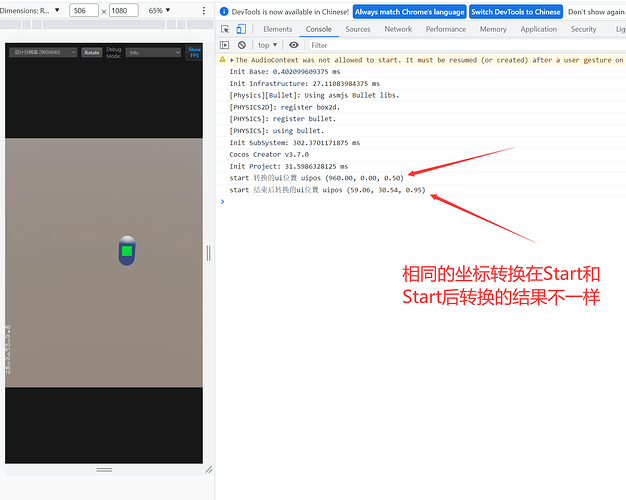Open the Sources tab

click(358, 29)
